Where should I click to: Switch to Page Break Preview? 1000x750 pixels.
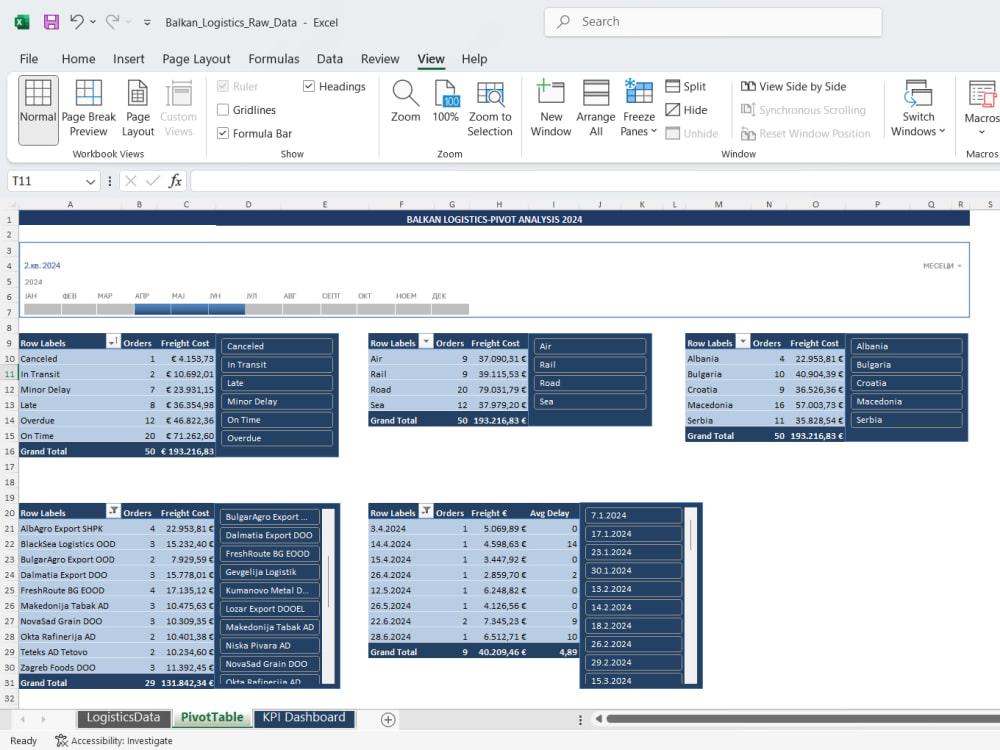click(x=89, y=110)
